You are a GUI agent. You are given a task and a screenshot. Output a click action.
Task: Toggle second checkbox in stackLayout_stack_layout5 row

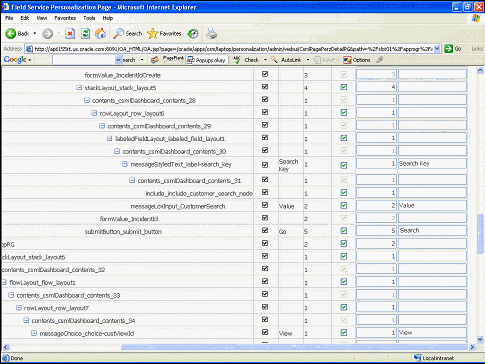[x=344, y=87]
